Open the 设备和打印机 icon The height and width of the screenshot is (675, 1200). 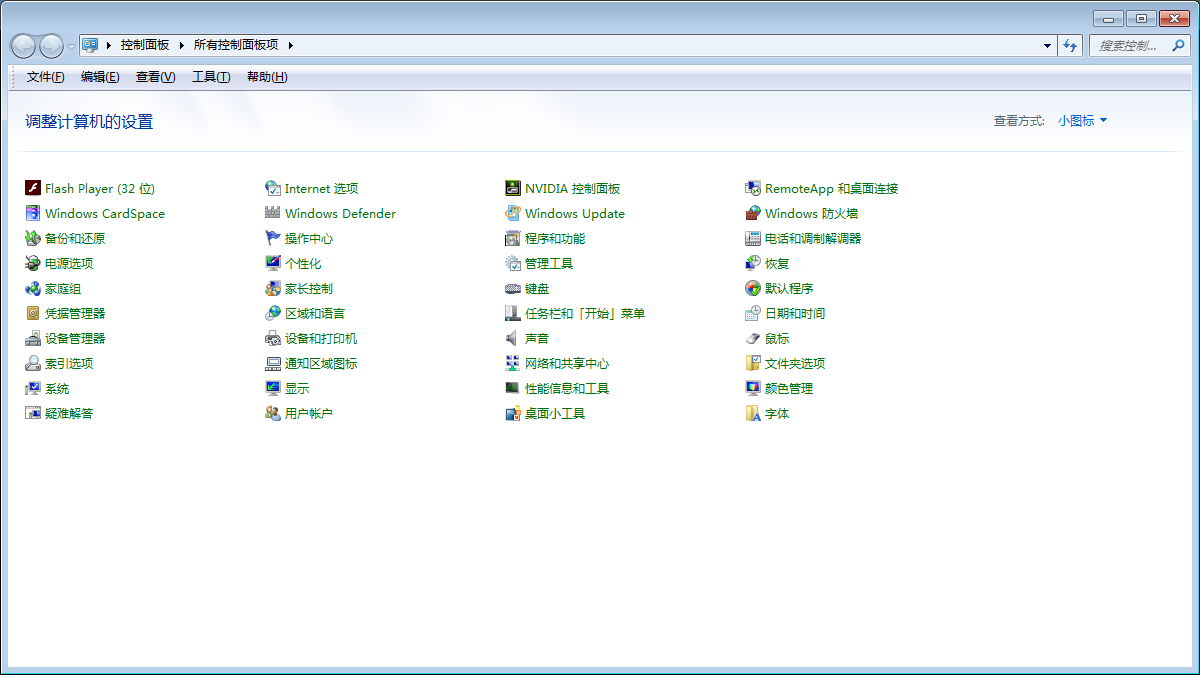pos(273,338)
